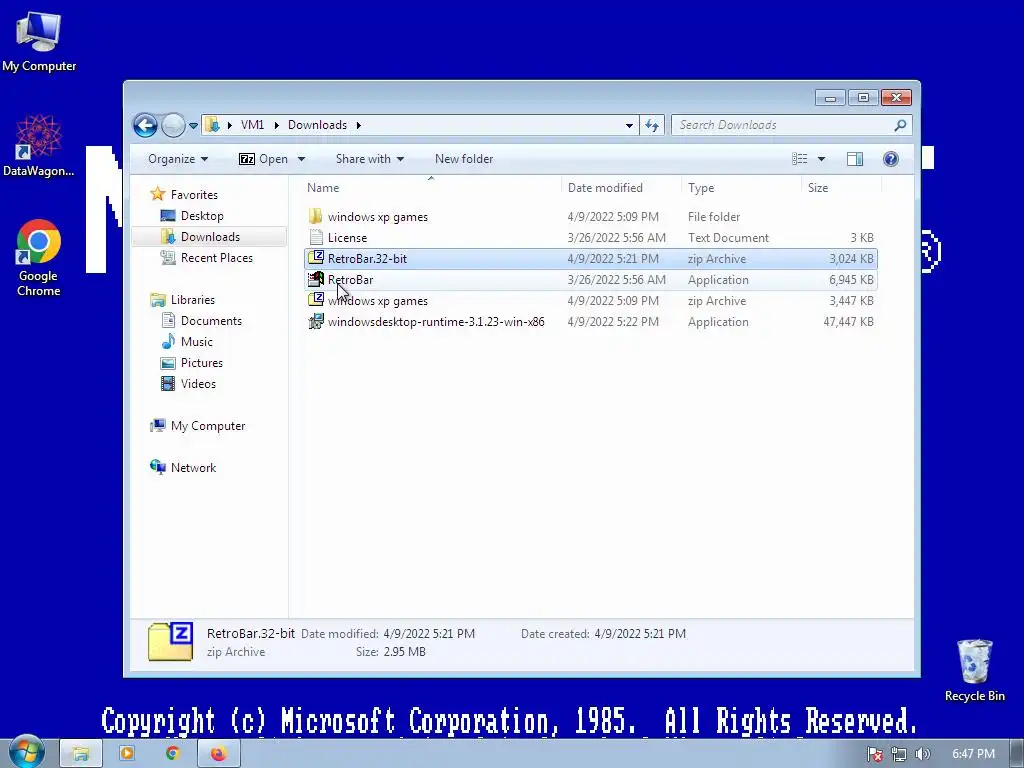This screenshot has width=1024, height=768.
Task: Expand the arrow after Downloads breadcrumb
Action: 359,125
